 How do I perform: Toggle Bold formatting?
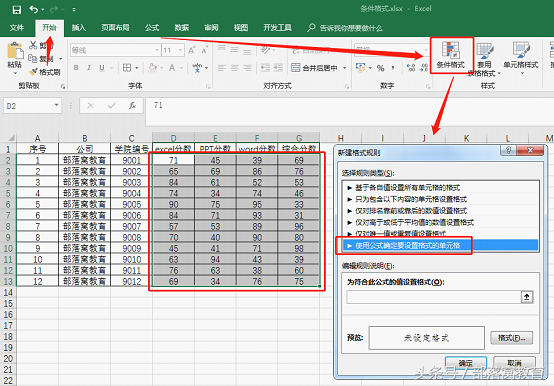pos(76,67)
